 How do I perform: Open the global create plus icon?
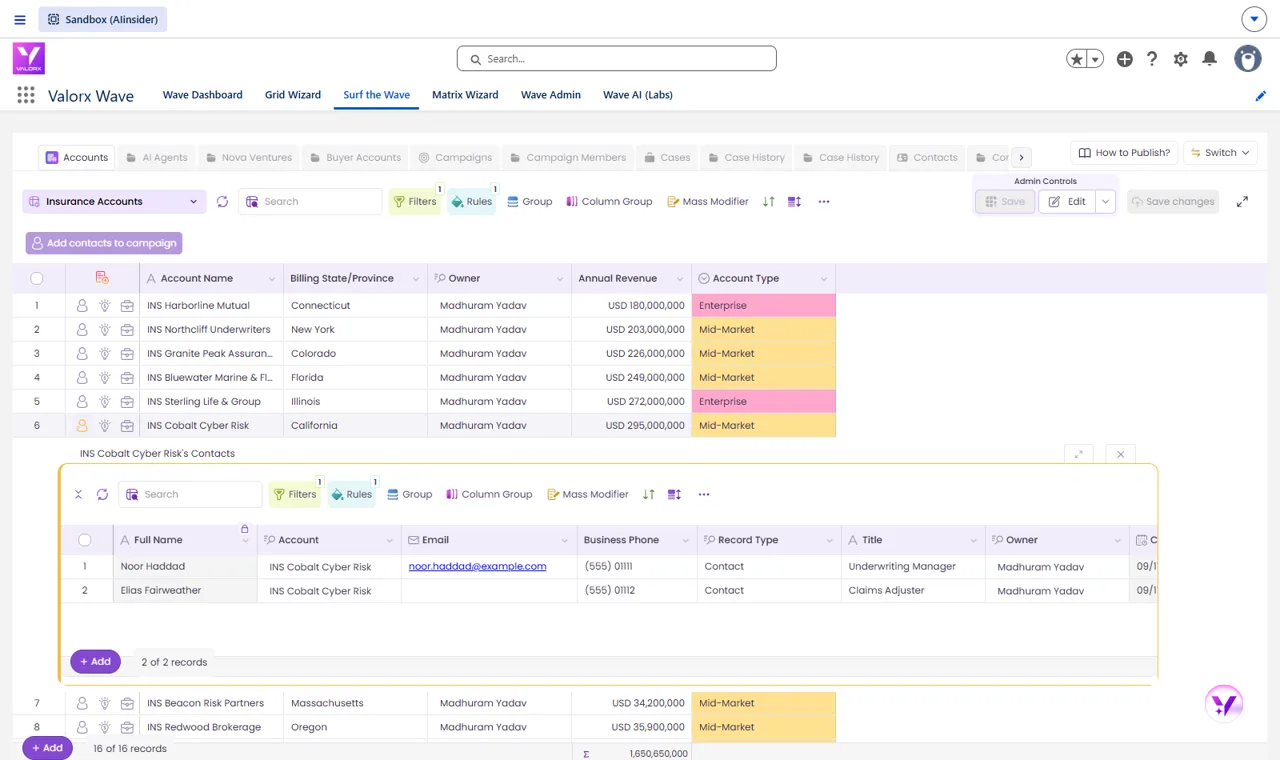[x=1125, y=59]
